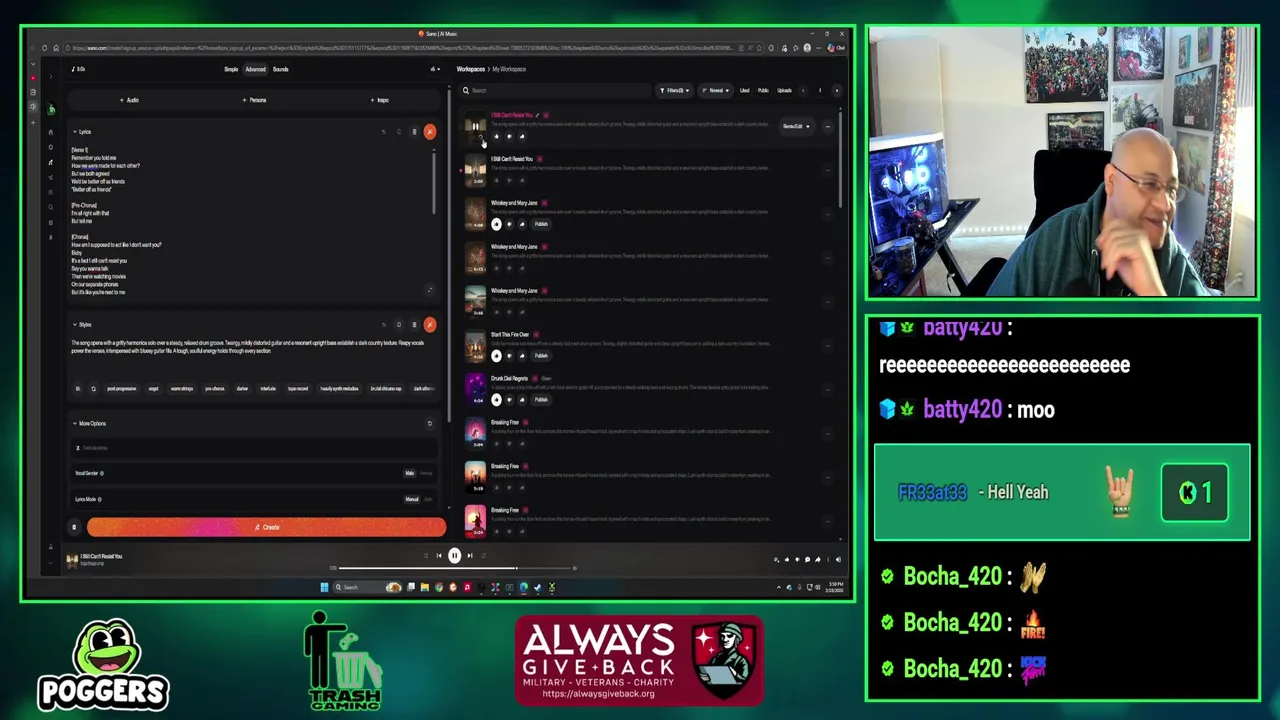Open the Filters dropdown
Screen dimensions: 1280x720
coord(674,90)
